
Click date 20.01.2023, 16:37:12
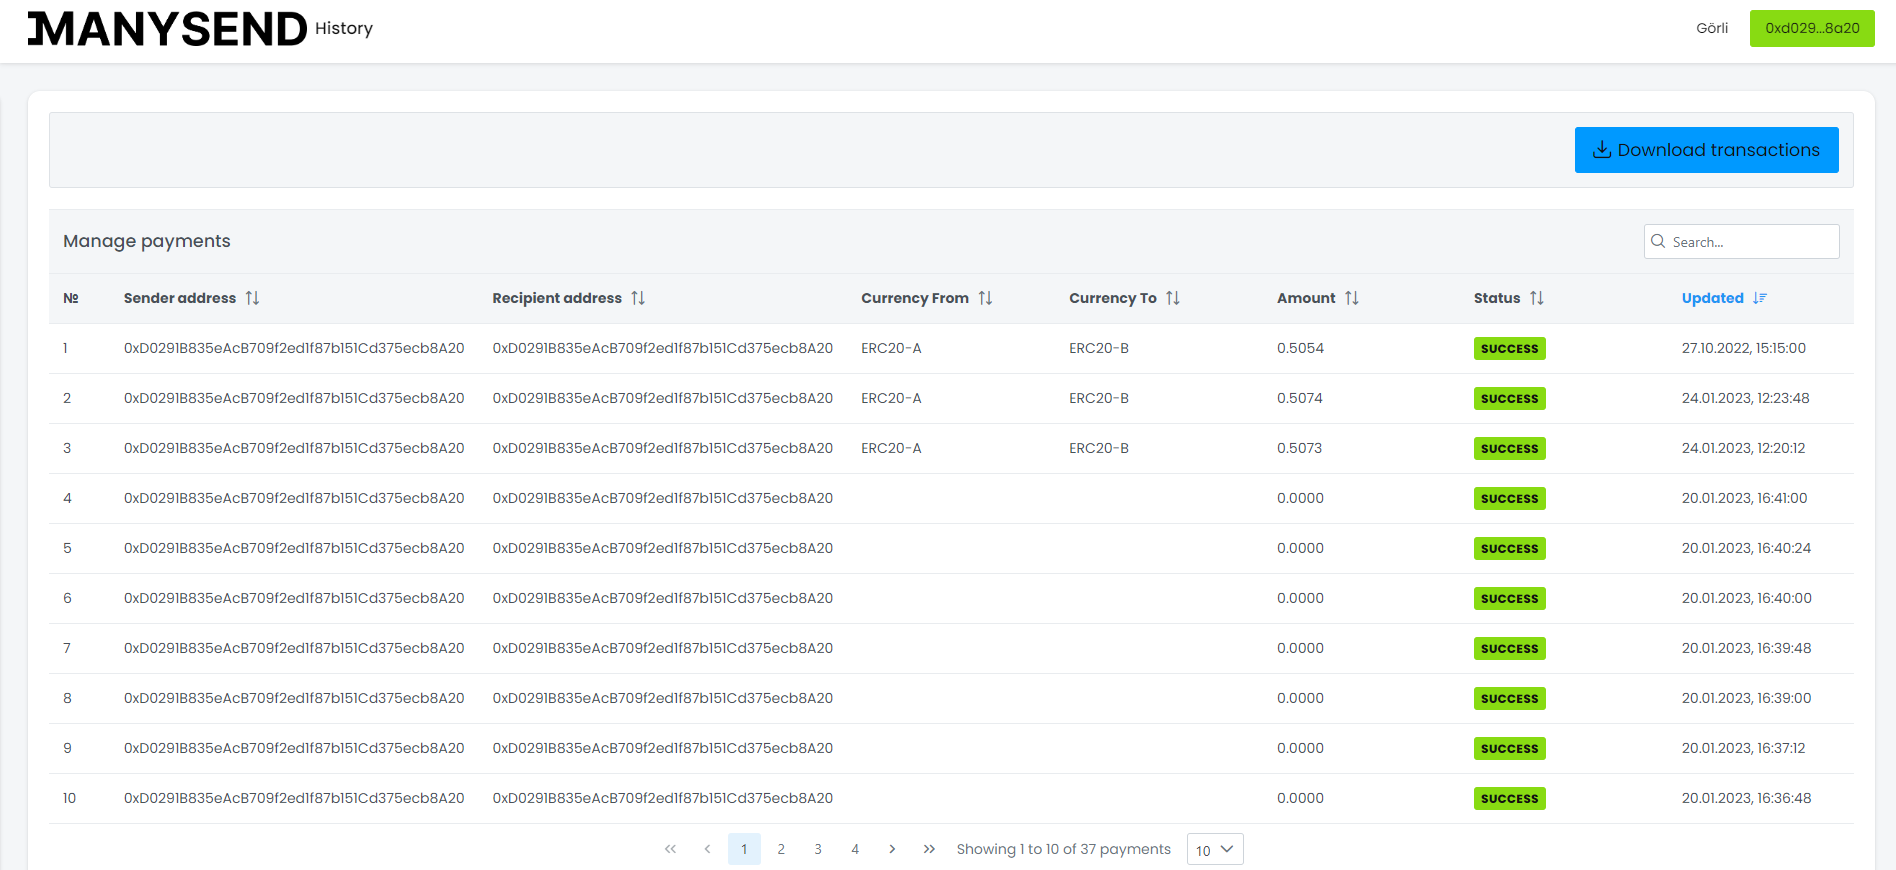pos(1744,748)
